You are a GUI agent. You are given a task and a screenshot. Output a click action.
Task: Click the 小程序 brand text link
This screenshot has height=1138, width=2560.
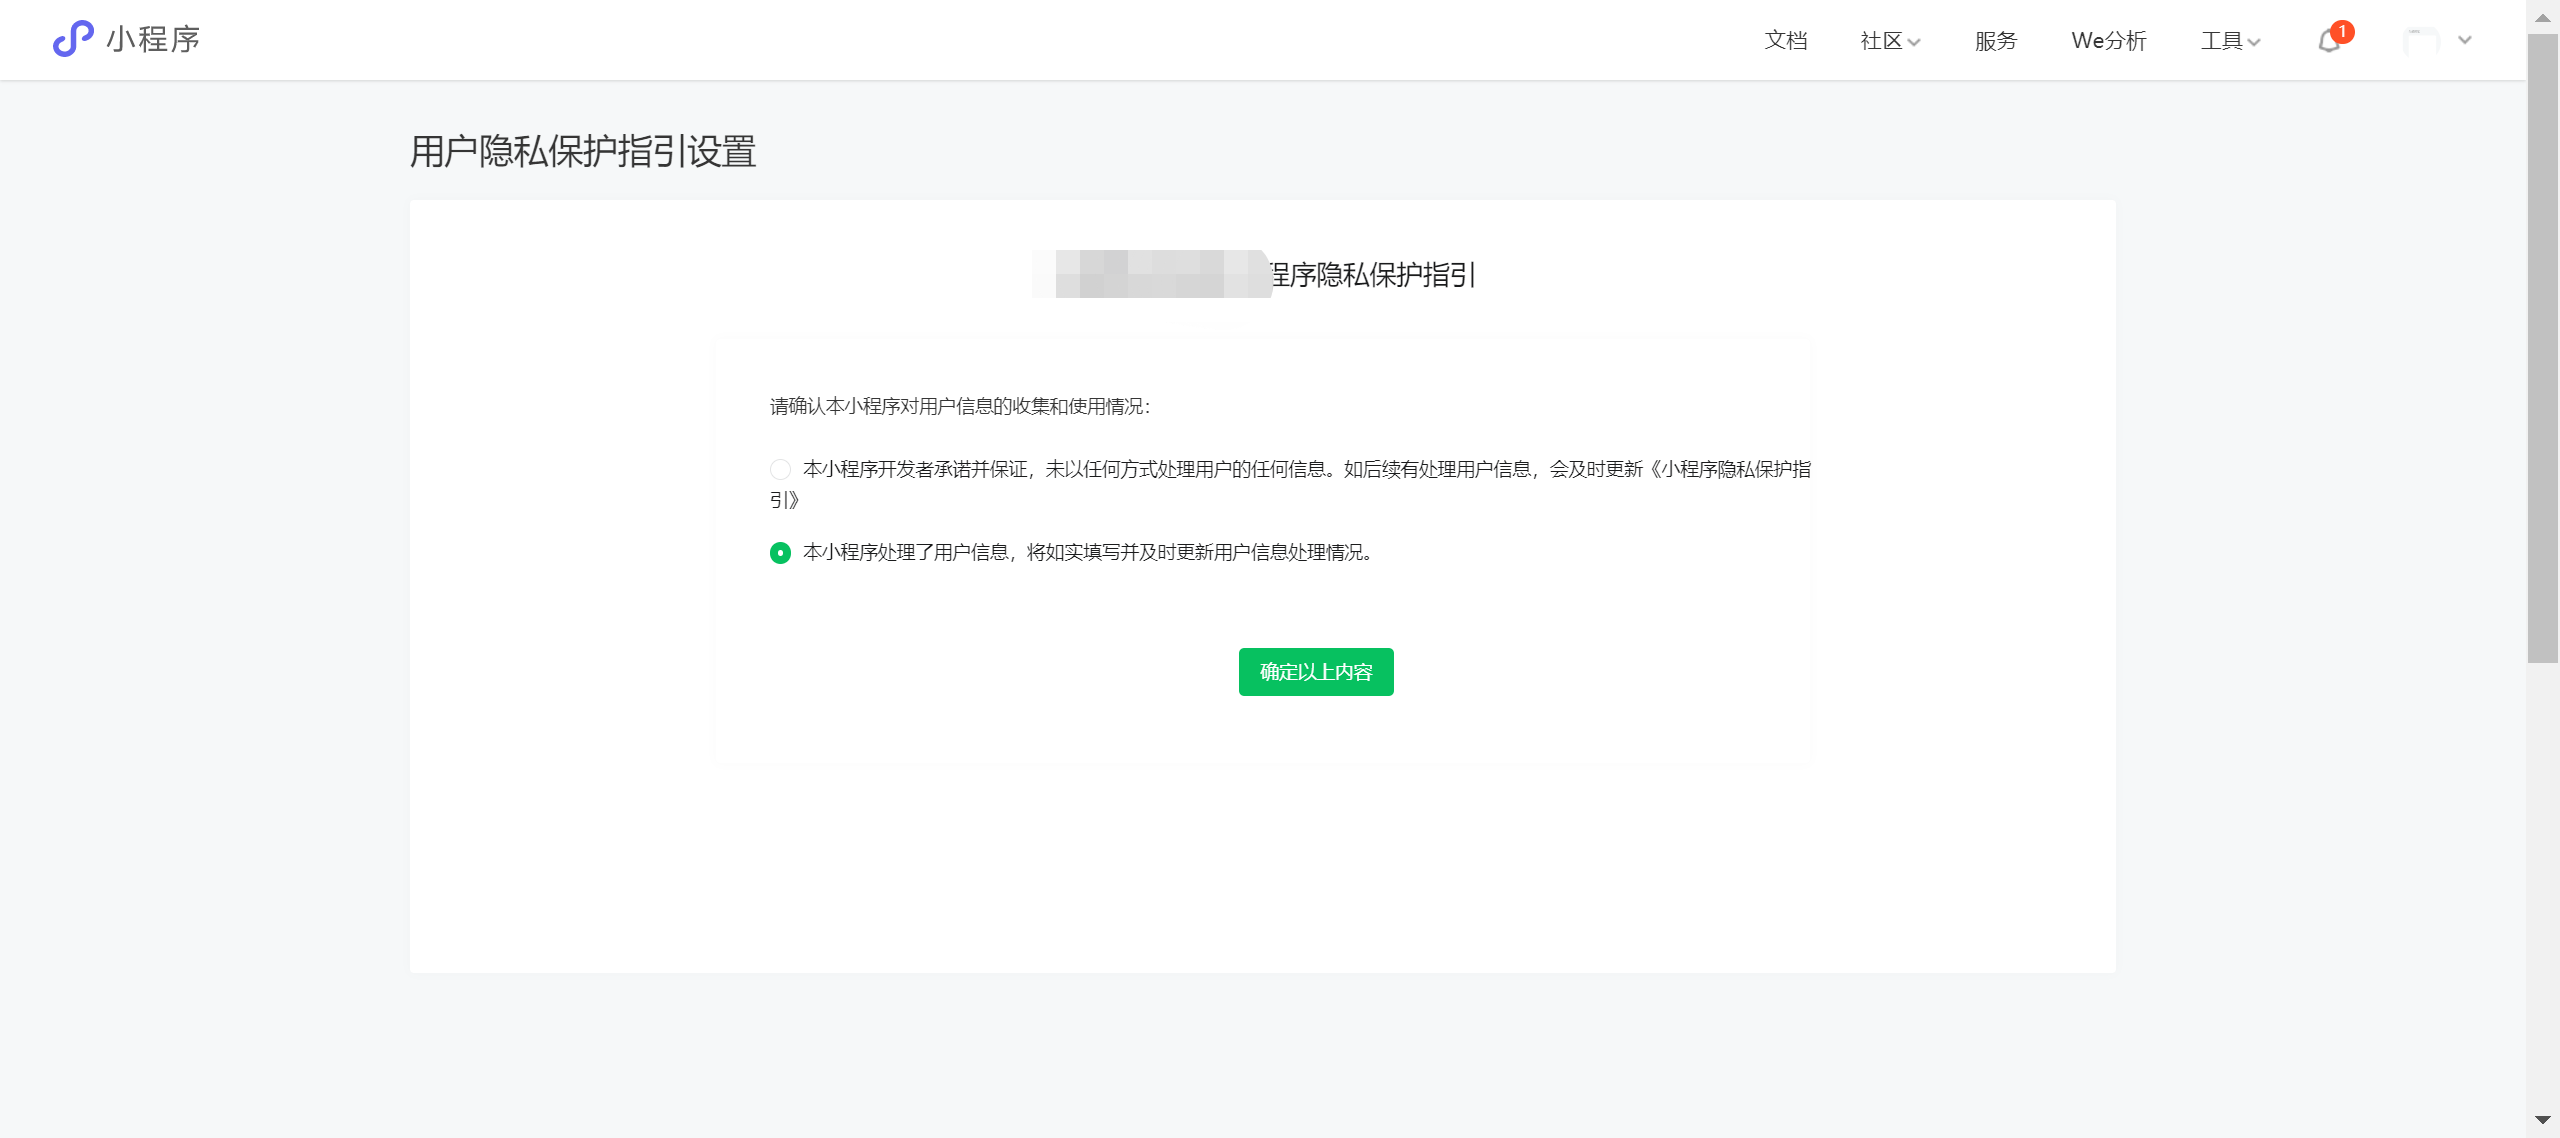(x=154, y=39)
